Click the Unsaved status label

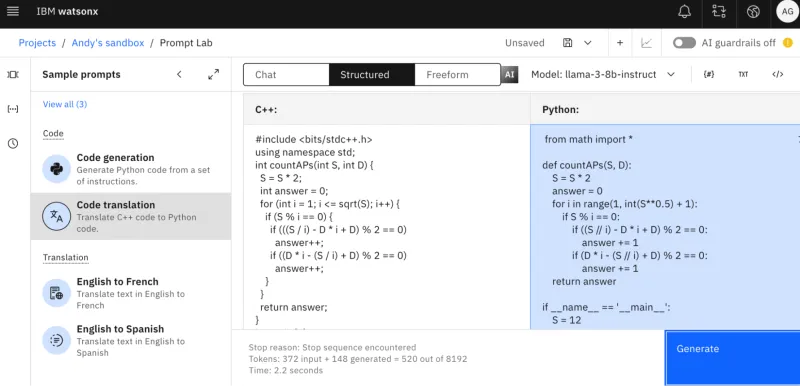coord(524,43)
